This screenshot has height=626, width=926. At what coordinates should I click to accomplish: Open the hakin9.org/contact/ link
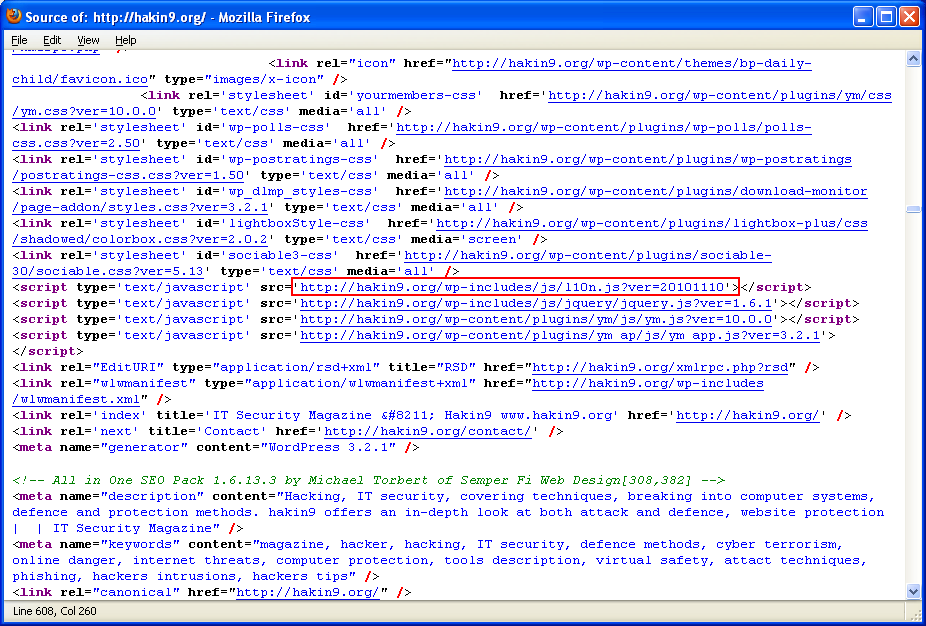point(428,431)
